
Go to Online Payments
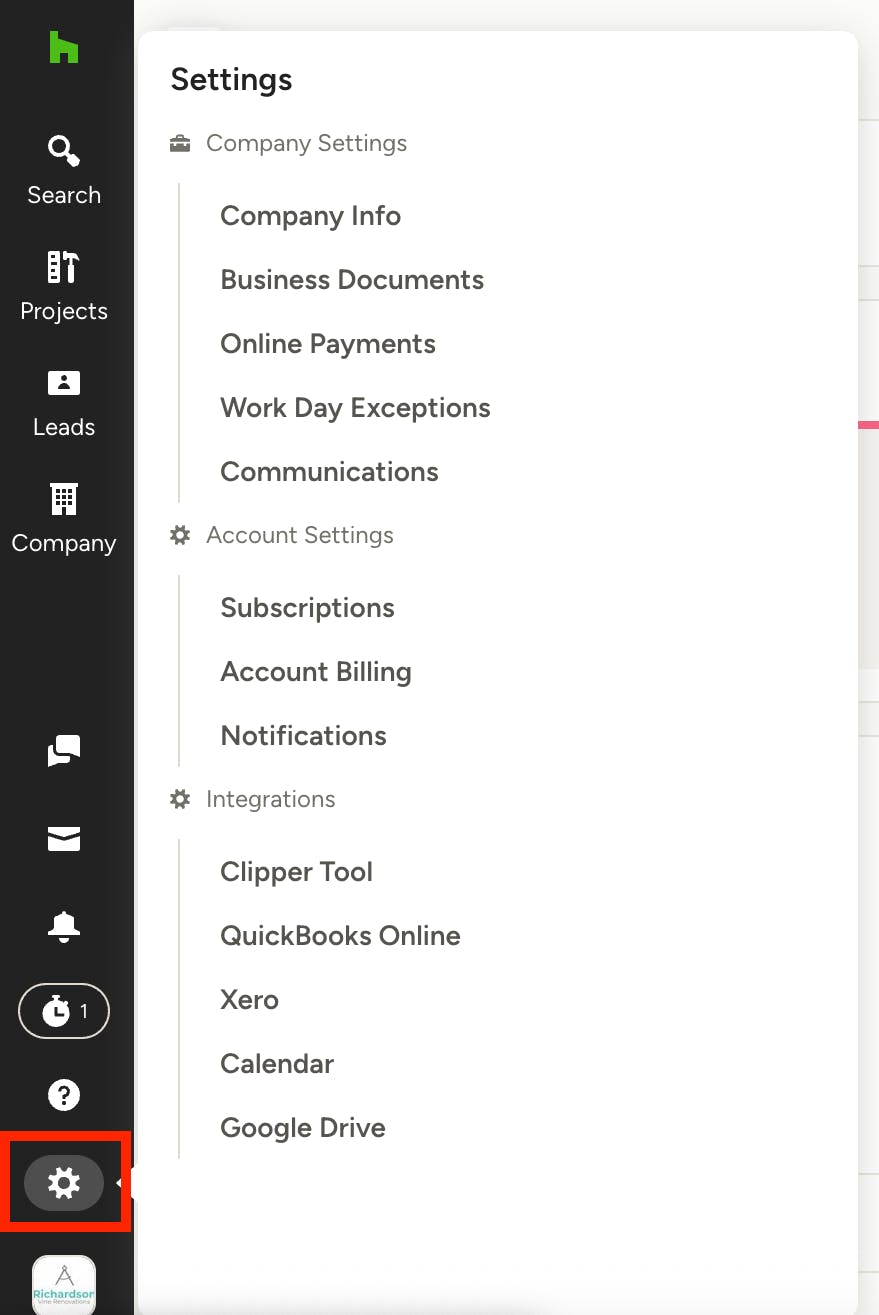(x=328, y=344)
